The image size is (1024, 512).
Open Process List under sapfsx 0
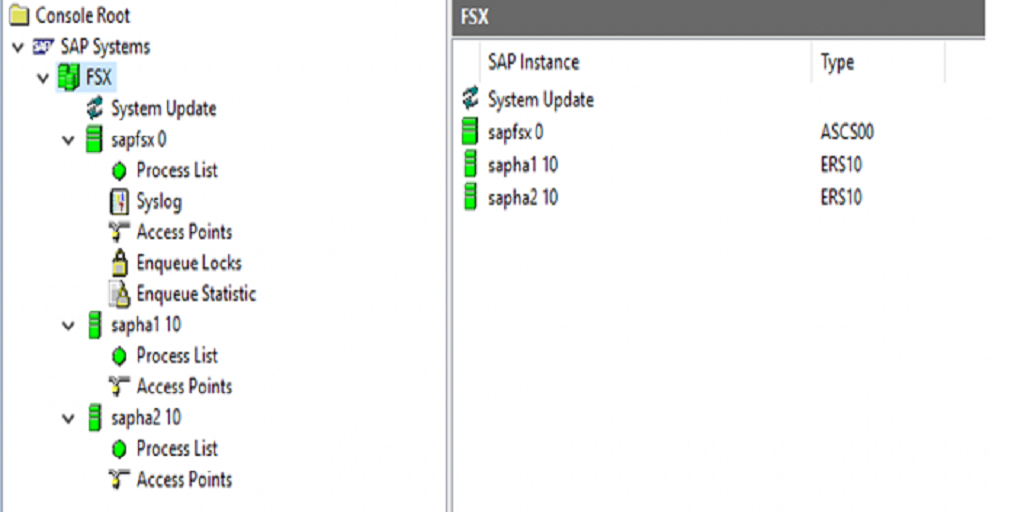click(x=177, y=170)
